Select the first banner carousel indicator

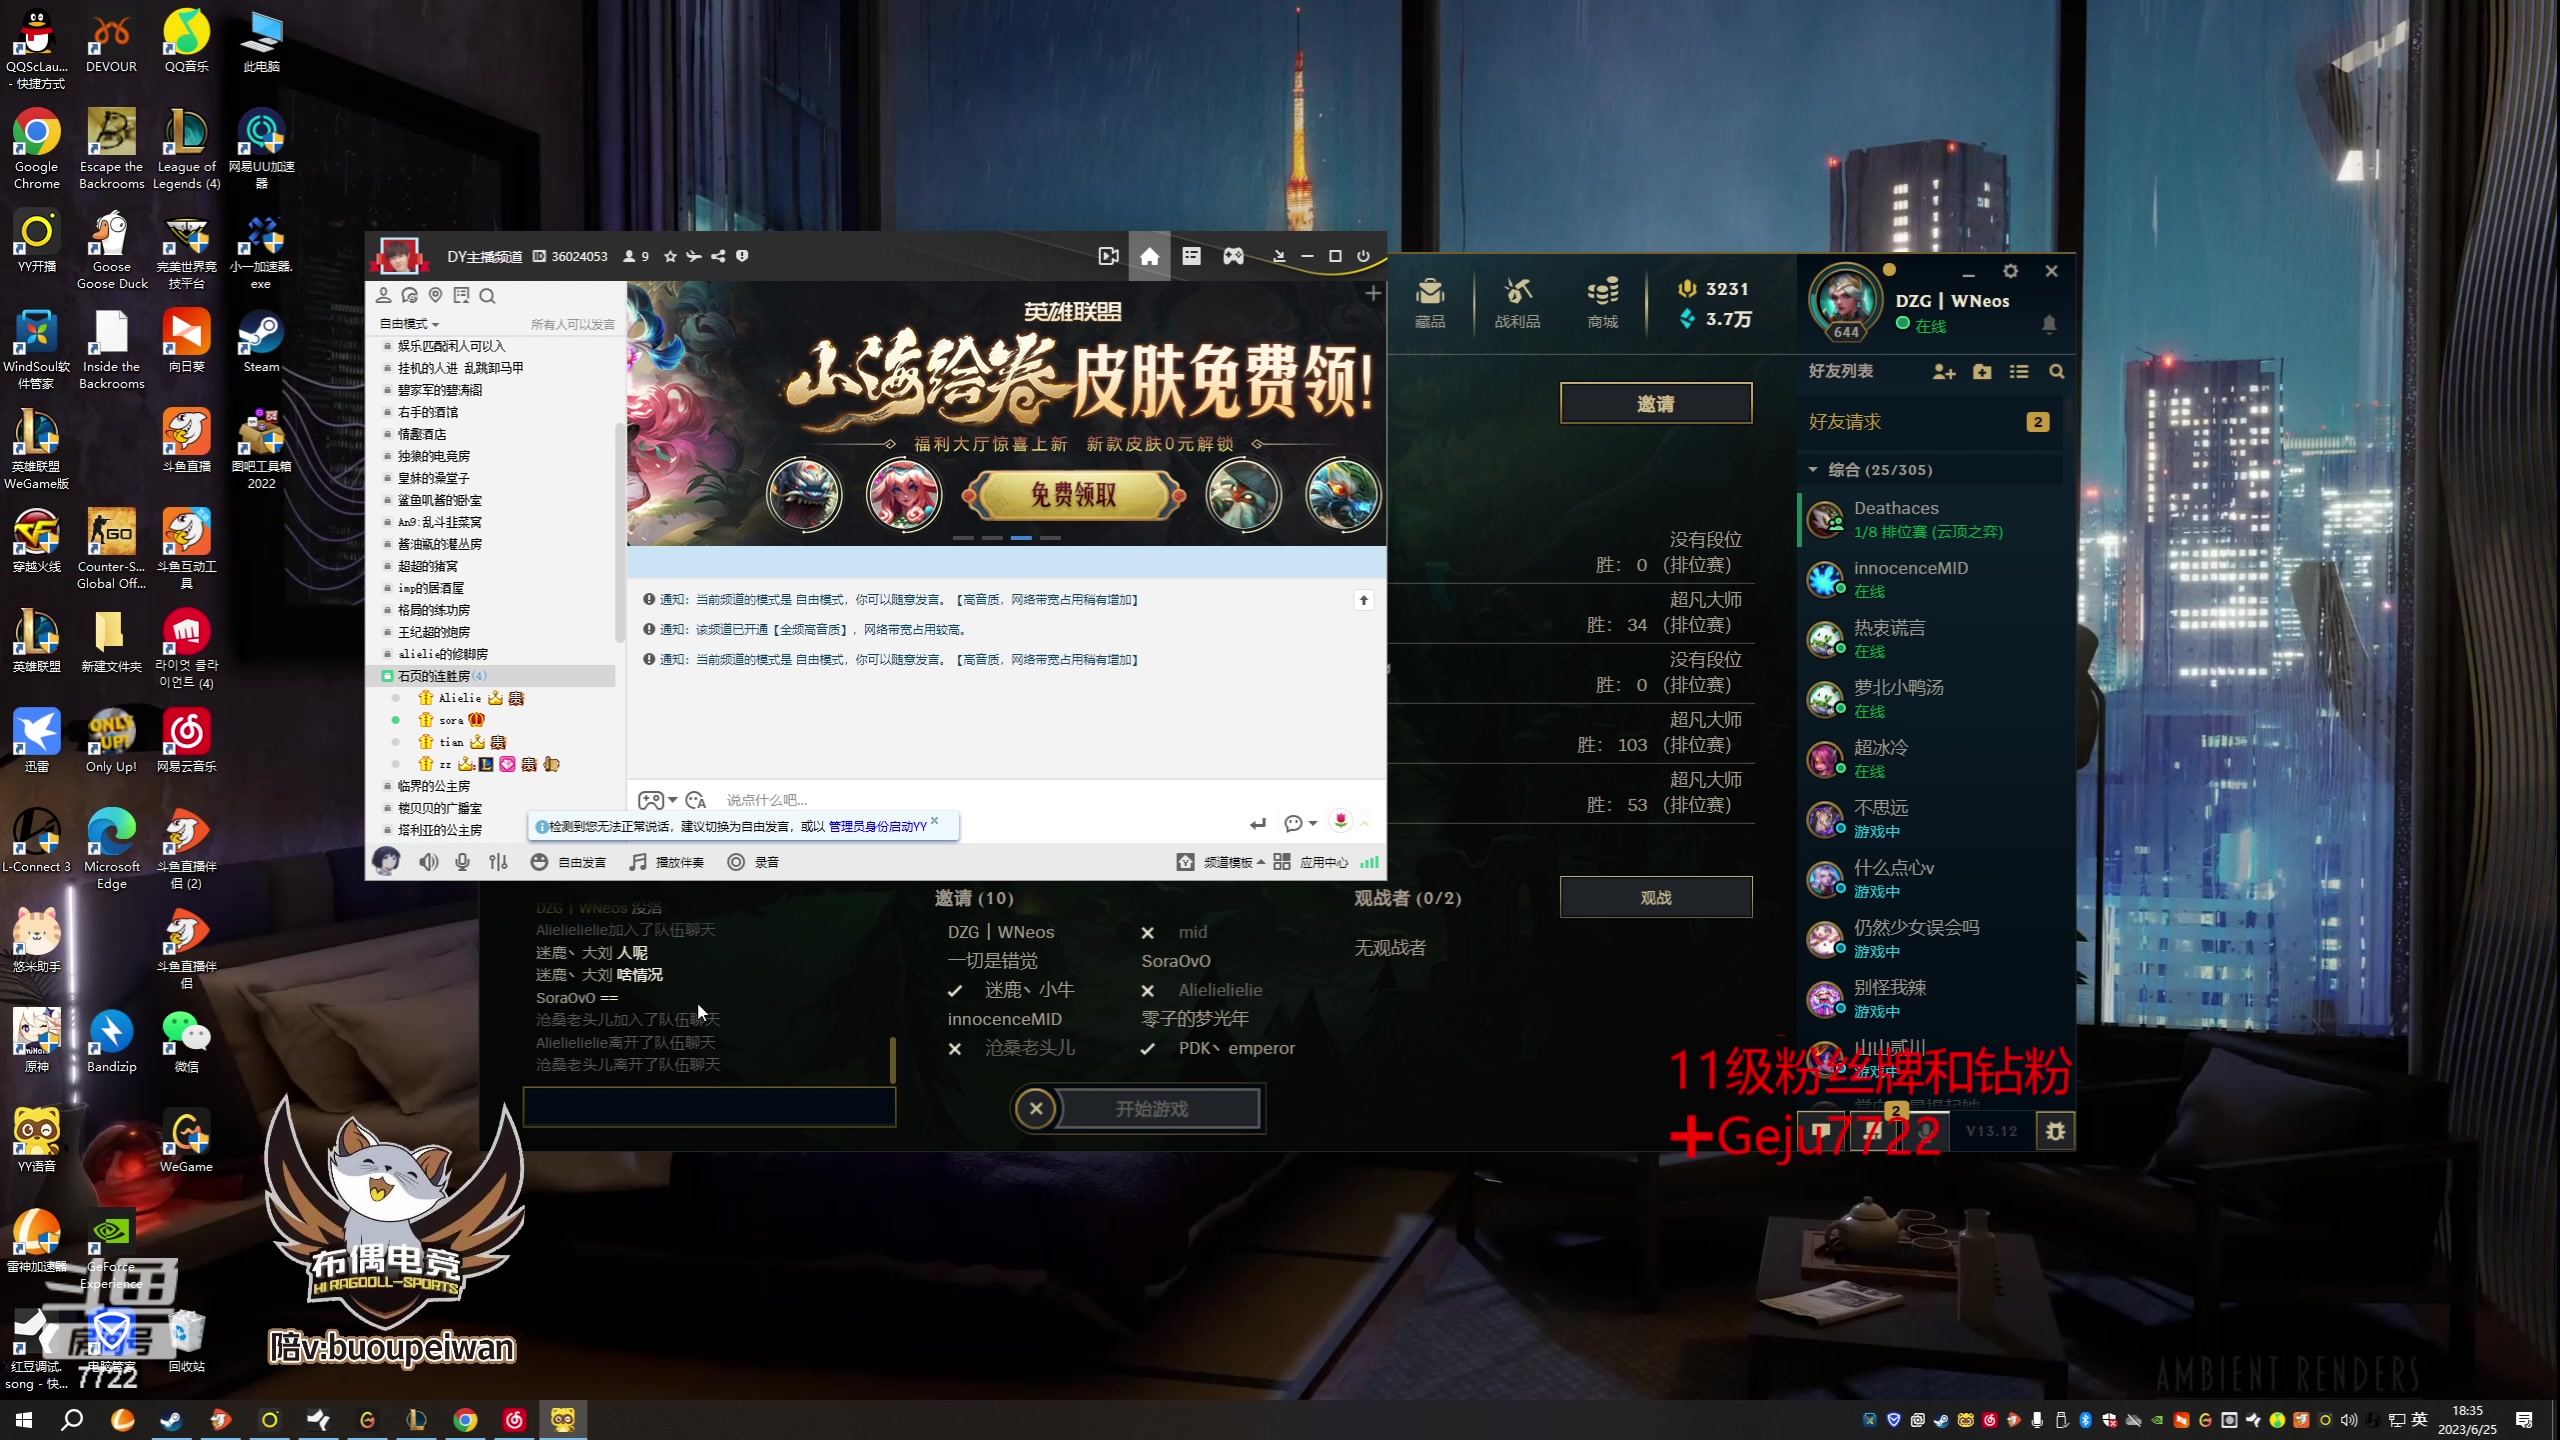(x=963, y=538)
